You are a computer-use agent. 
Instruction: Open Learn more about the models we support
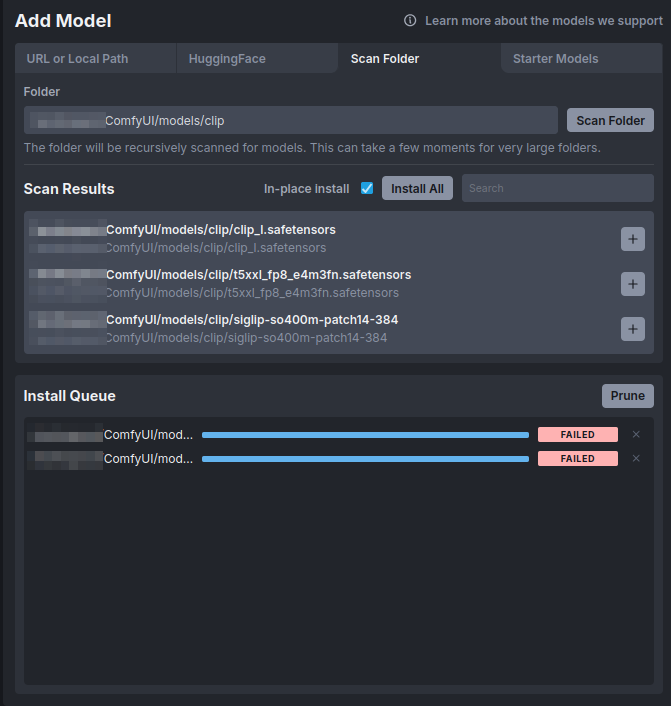click(544, 21)
